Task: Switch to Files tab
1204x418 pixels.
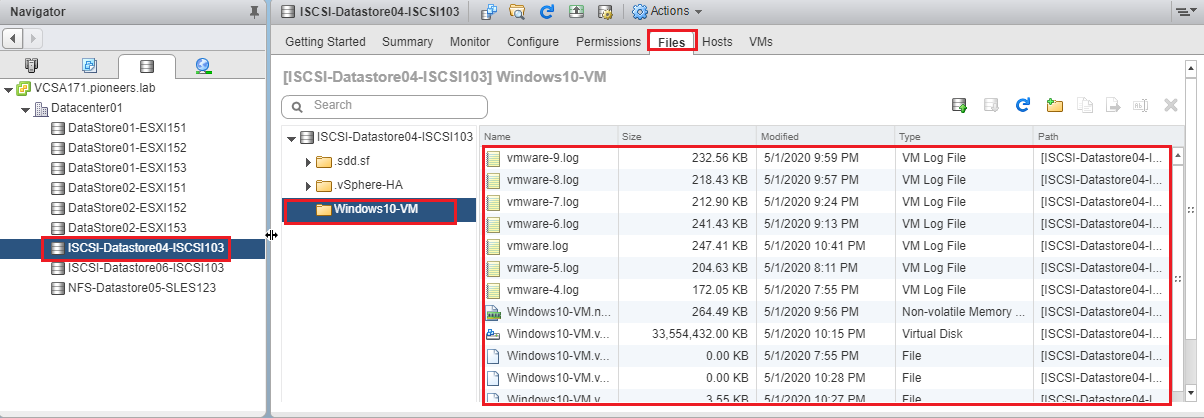Action: click(x=671, y=42)
